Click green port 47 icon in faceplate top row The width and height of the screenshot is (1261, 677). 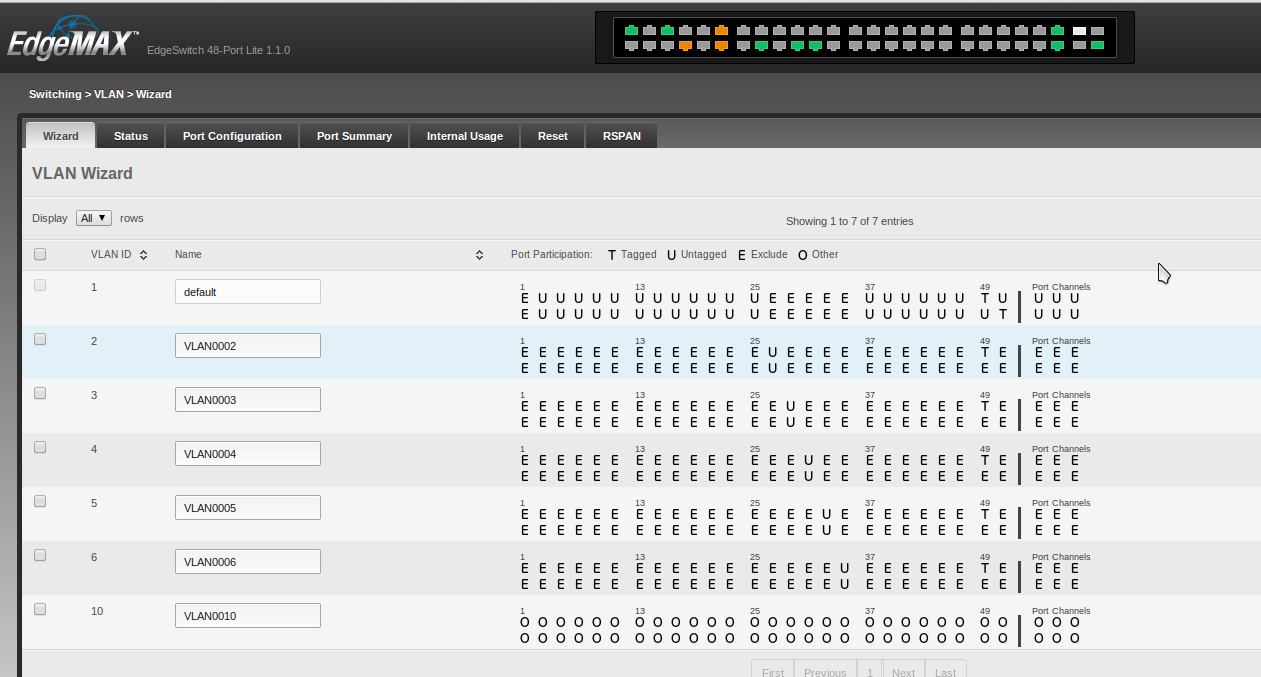coord(1057,30)
